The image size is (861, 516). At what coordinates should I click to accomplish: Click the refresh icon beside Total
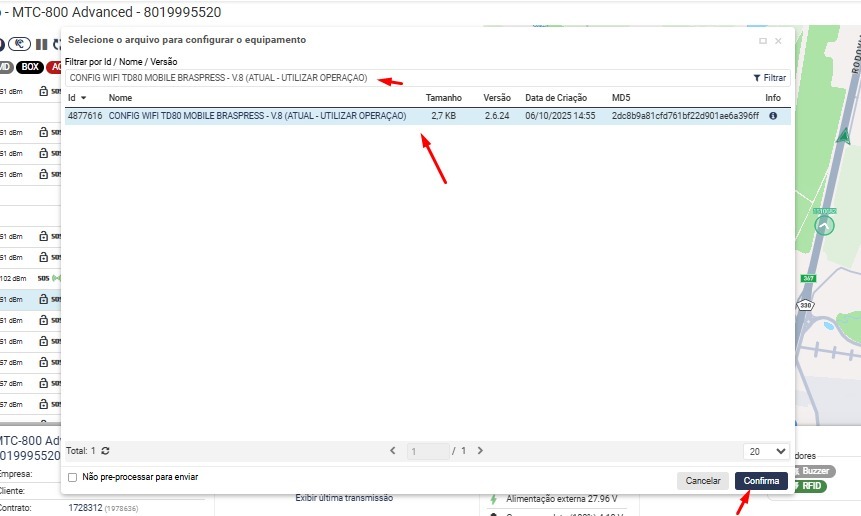(x=106, y=451)
